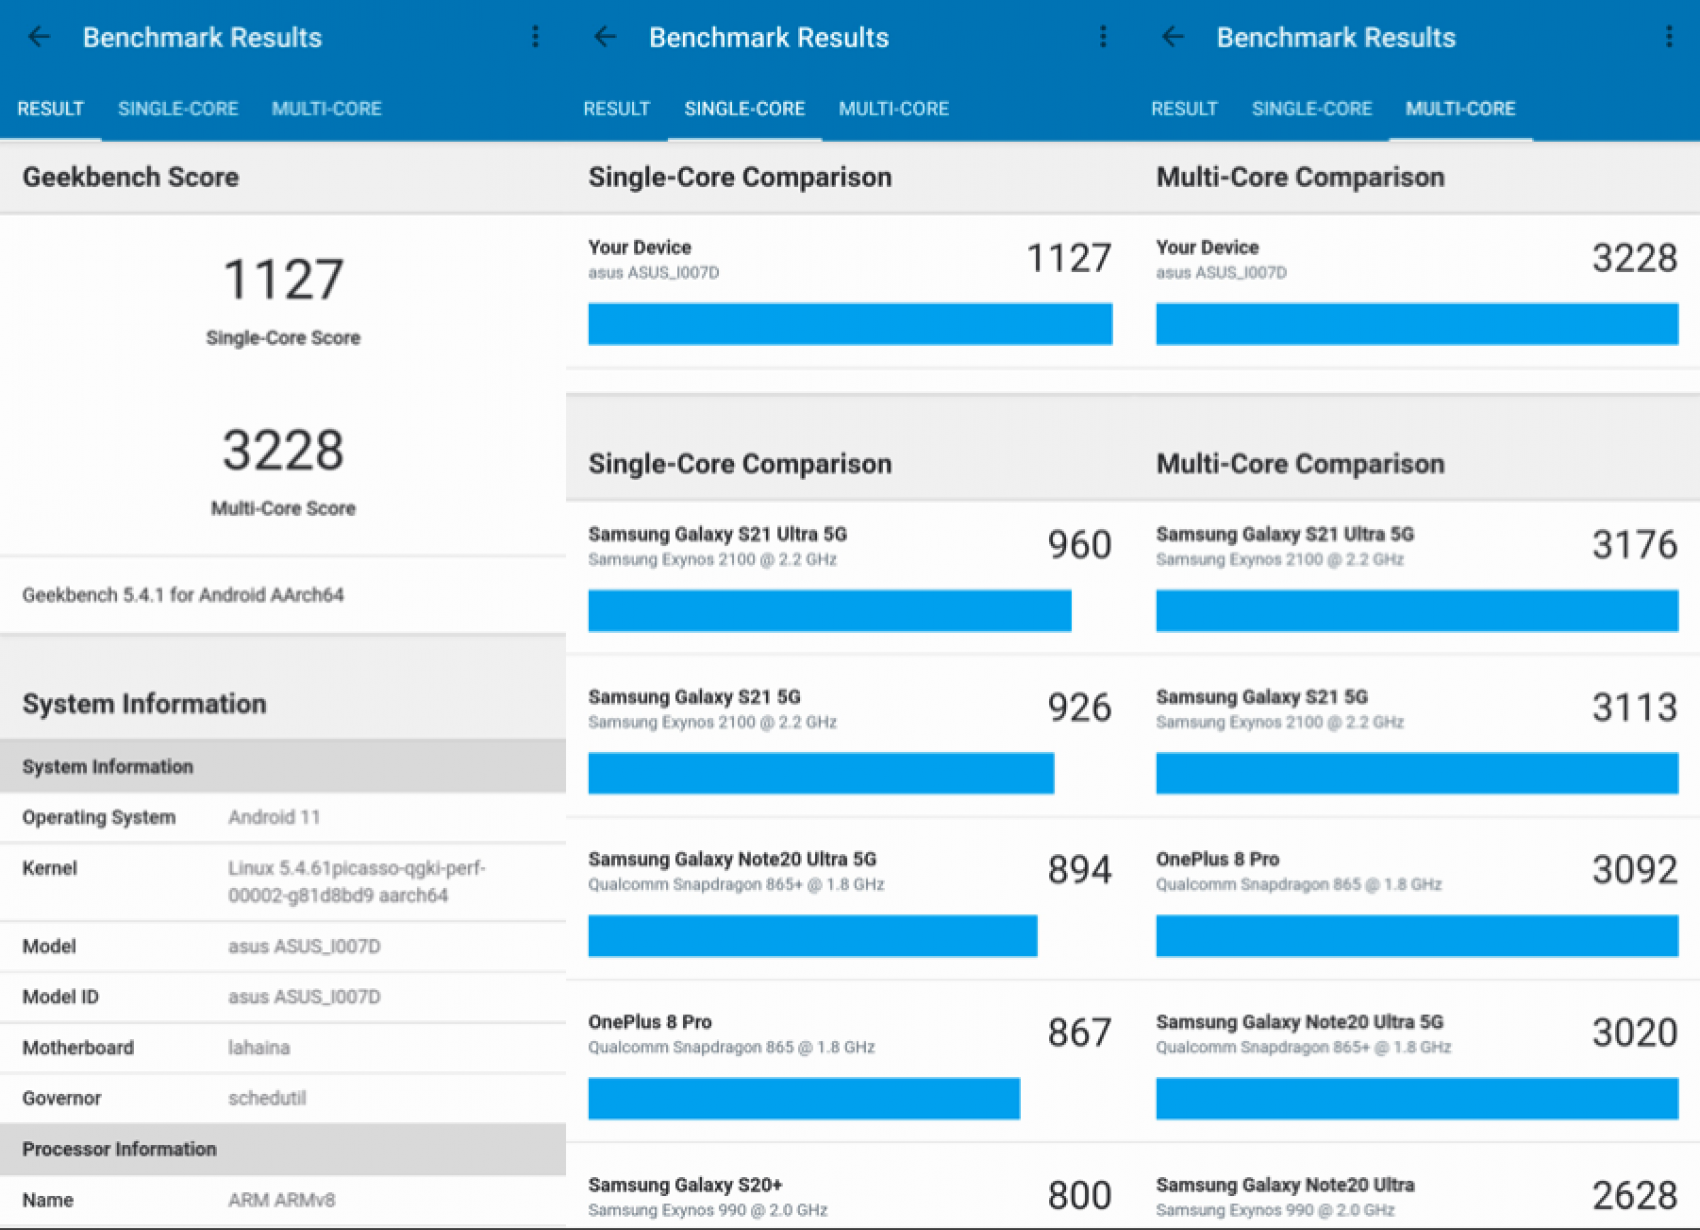Select the Governor schedutil row
This screenshot has height=1230, width=1700.
click(x=283, y=1098)
